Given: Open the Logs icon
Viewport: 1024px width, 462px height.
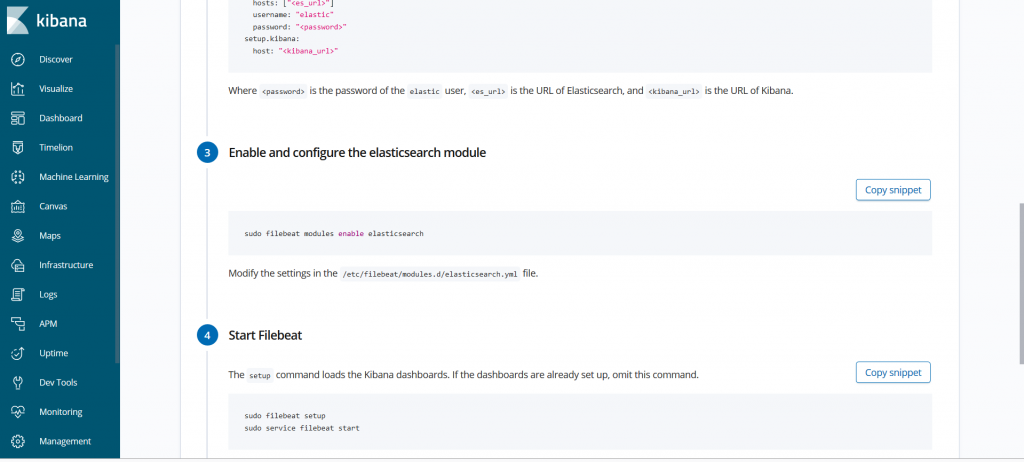Looking at the screenshot, I should click(x=18, y=295).
